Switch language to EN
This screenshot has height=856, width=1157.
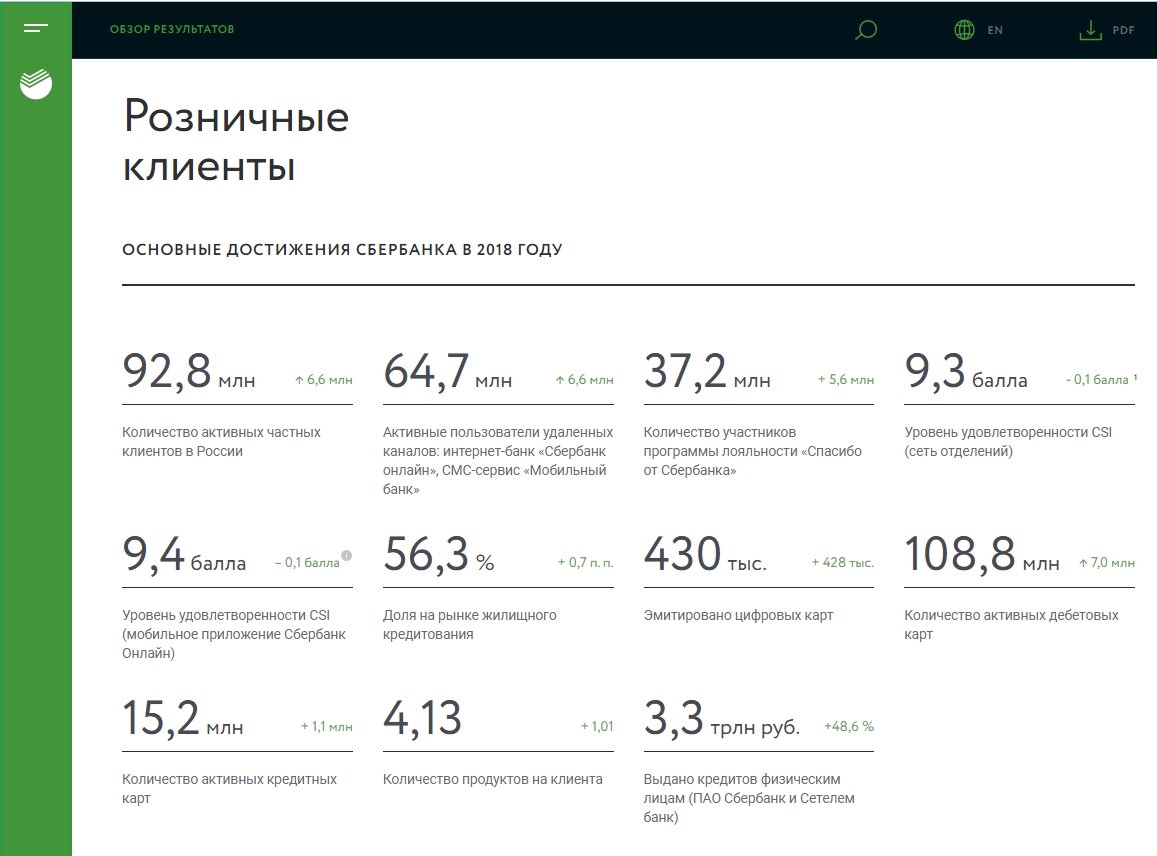click(995, 30)
